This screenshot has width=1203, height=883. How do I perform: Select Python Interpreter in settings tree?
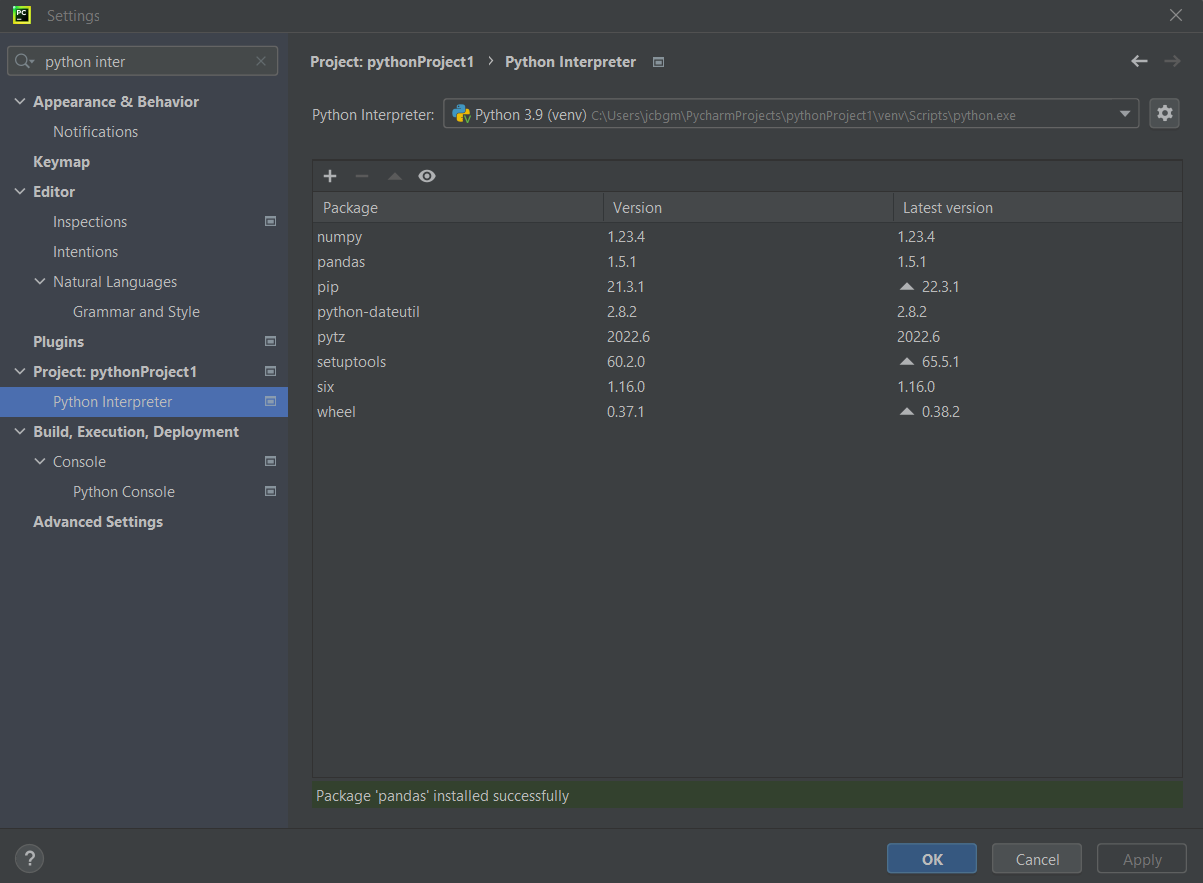[x=144, y=402]
